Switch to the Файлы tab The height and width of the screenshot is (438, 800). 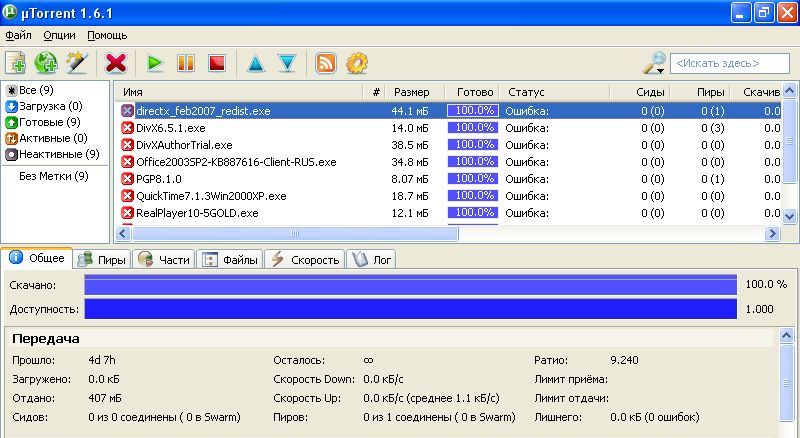coord(230,259)
